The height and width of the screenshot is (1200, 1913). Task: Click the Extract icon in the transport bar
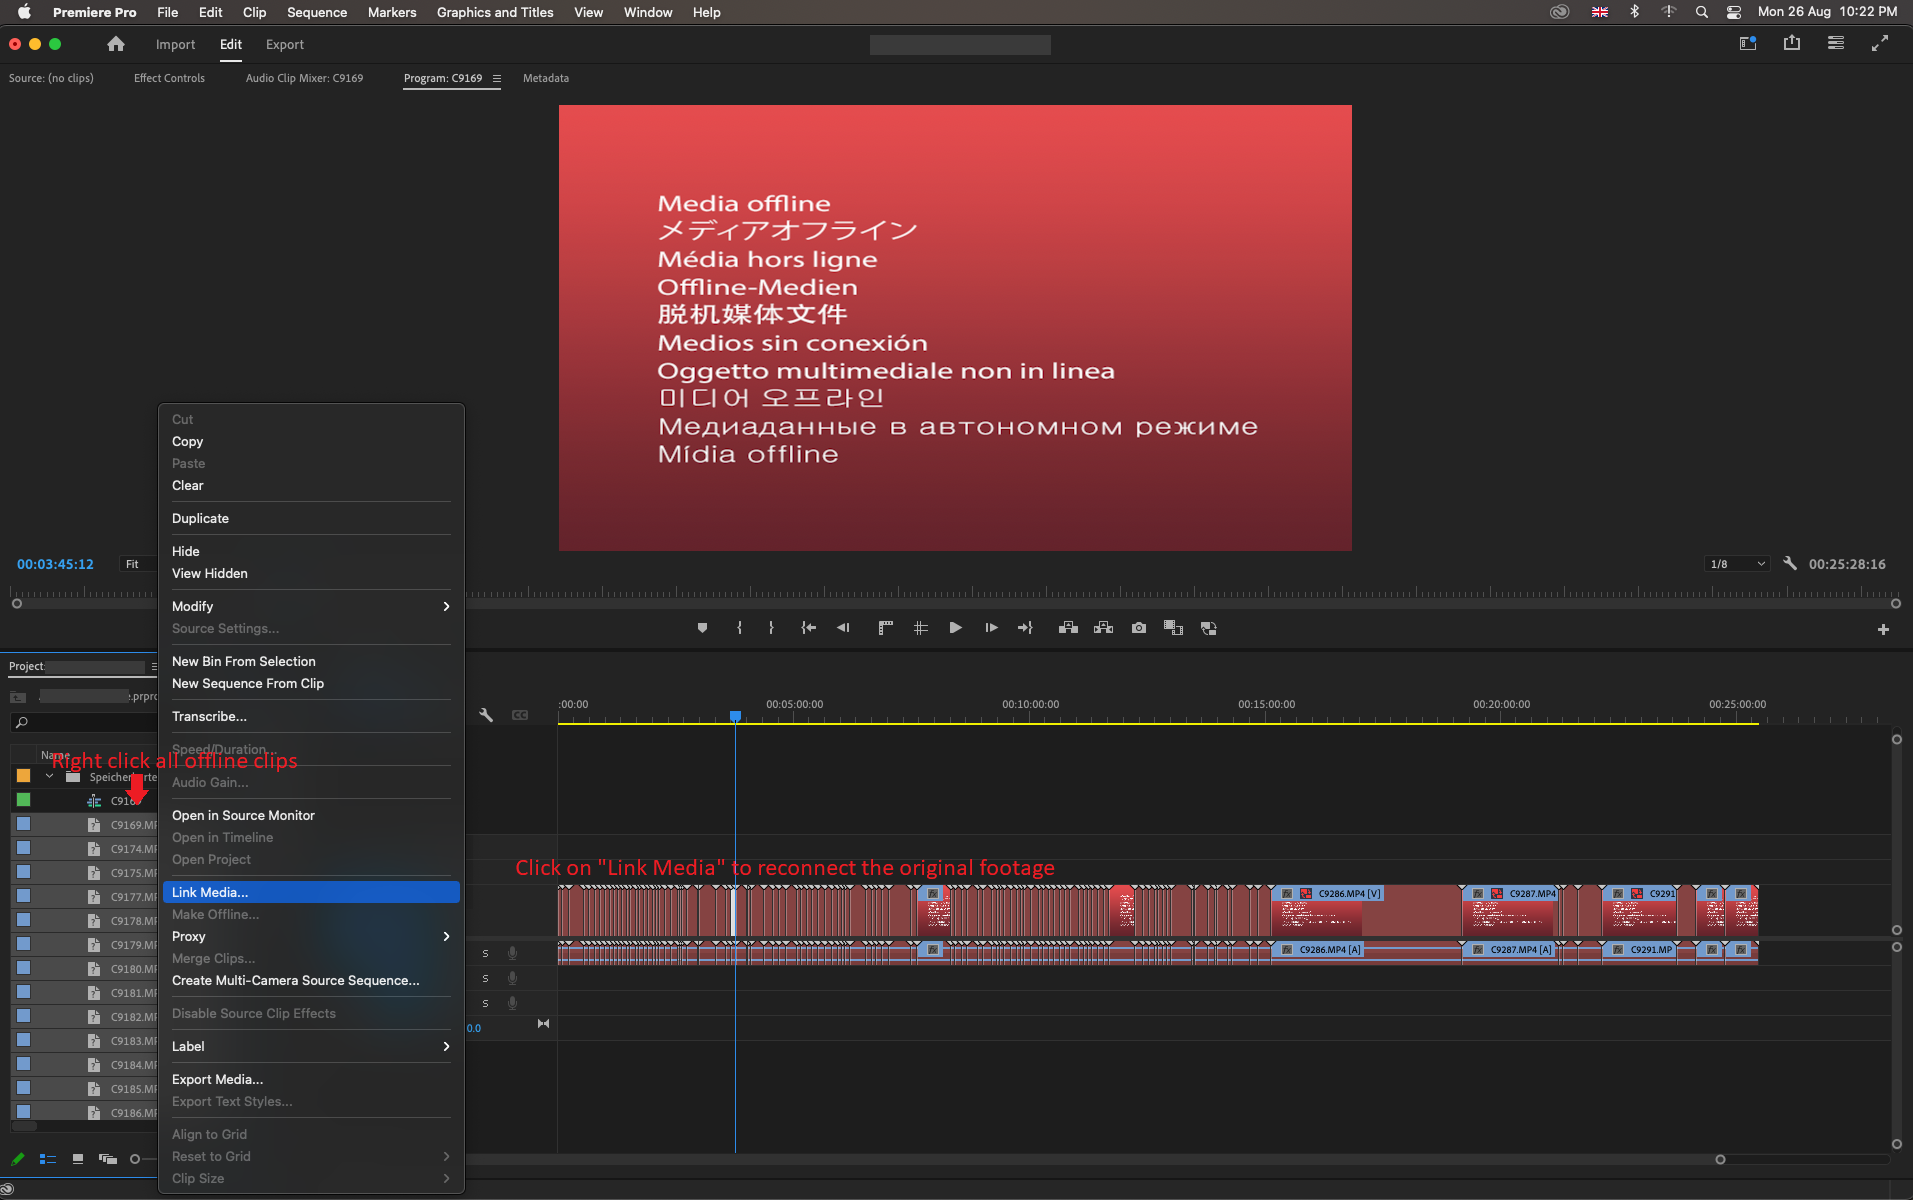click(x=1103, y=628)
